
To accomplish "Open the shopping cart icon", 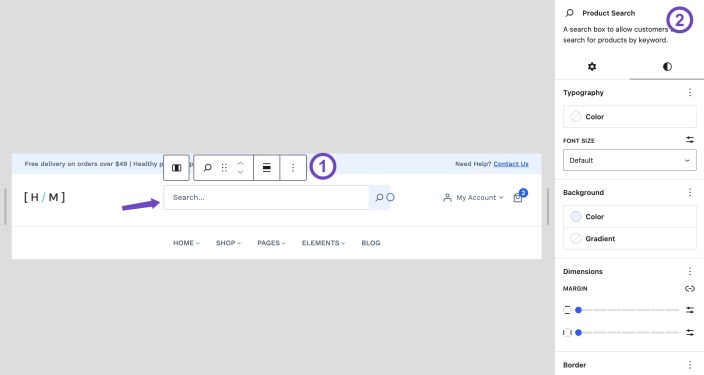I will [518, 198].
